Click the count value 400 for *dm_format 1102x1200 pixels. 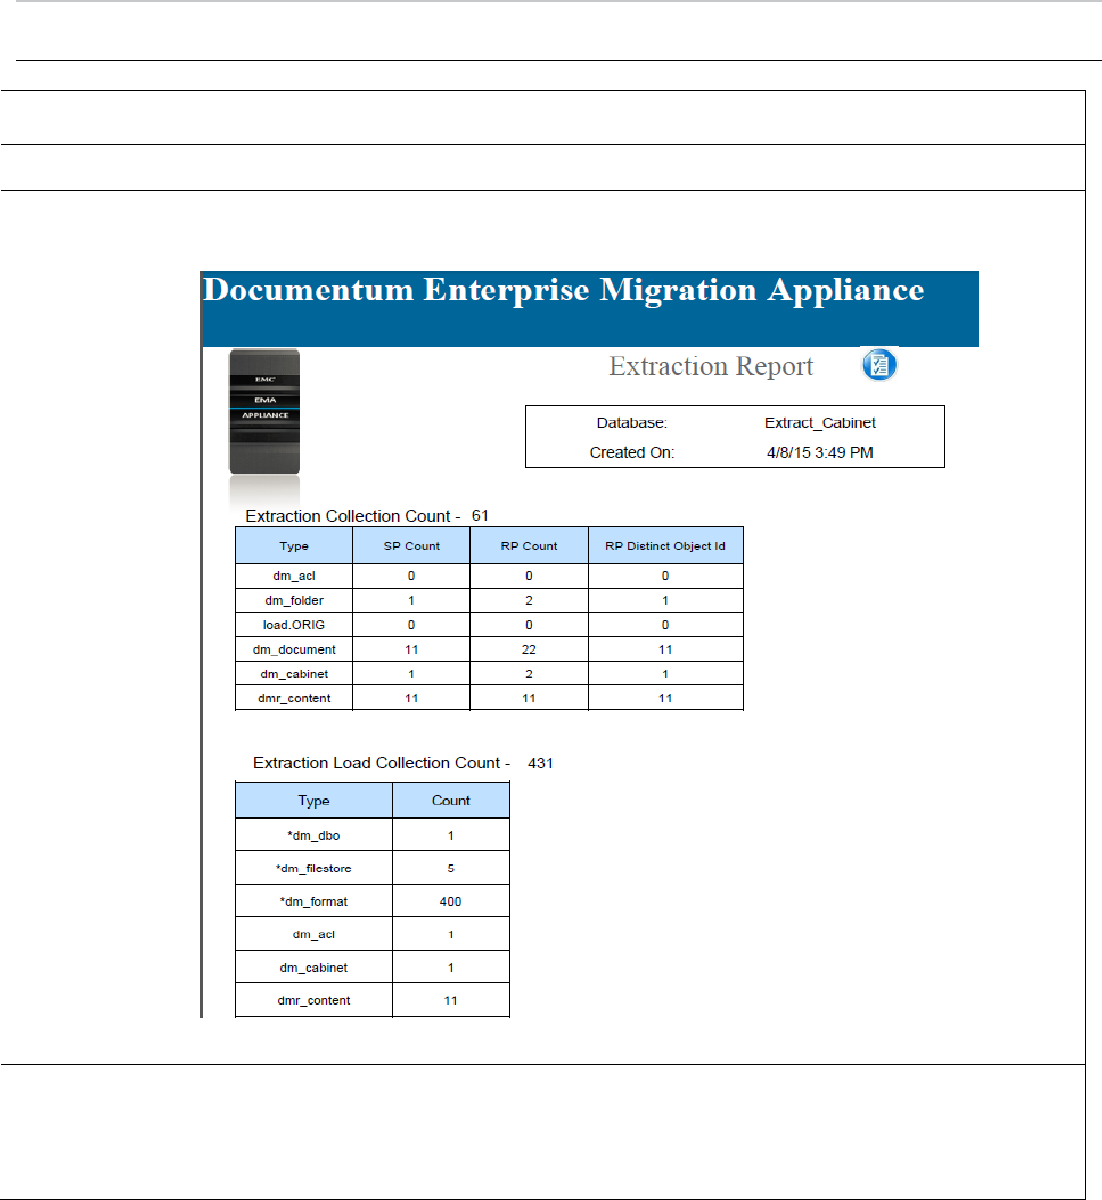click(451, 901)
